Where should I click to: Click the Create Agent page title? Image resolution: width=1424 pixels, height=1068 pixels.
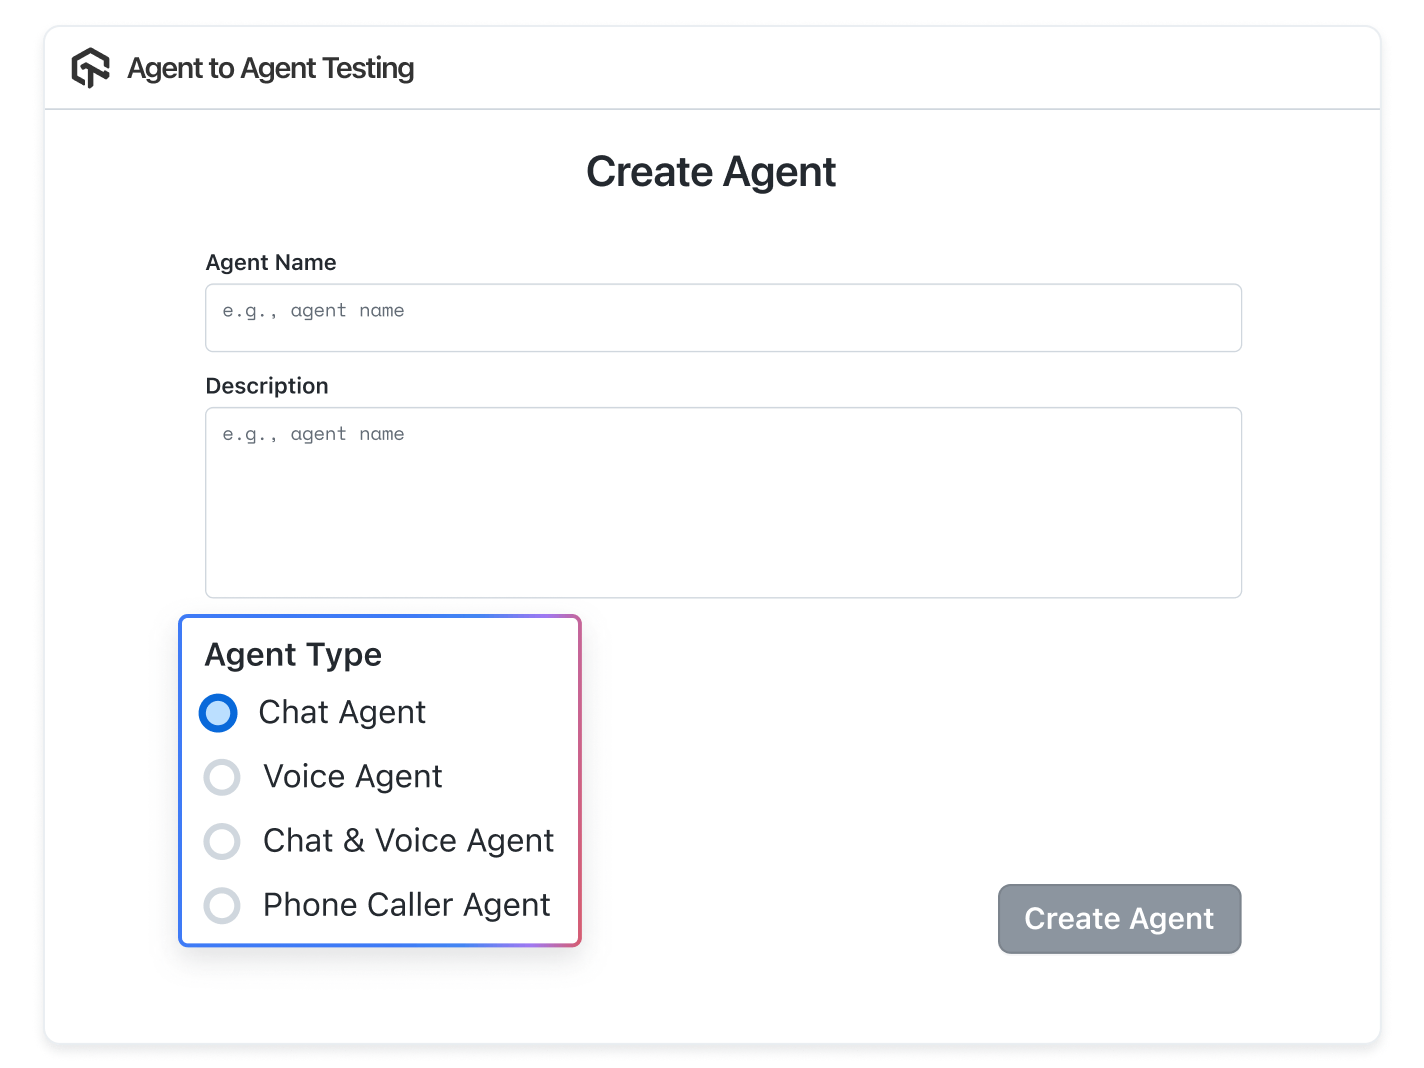pyautogui.click(x=711, y=171)
